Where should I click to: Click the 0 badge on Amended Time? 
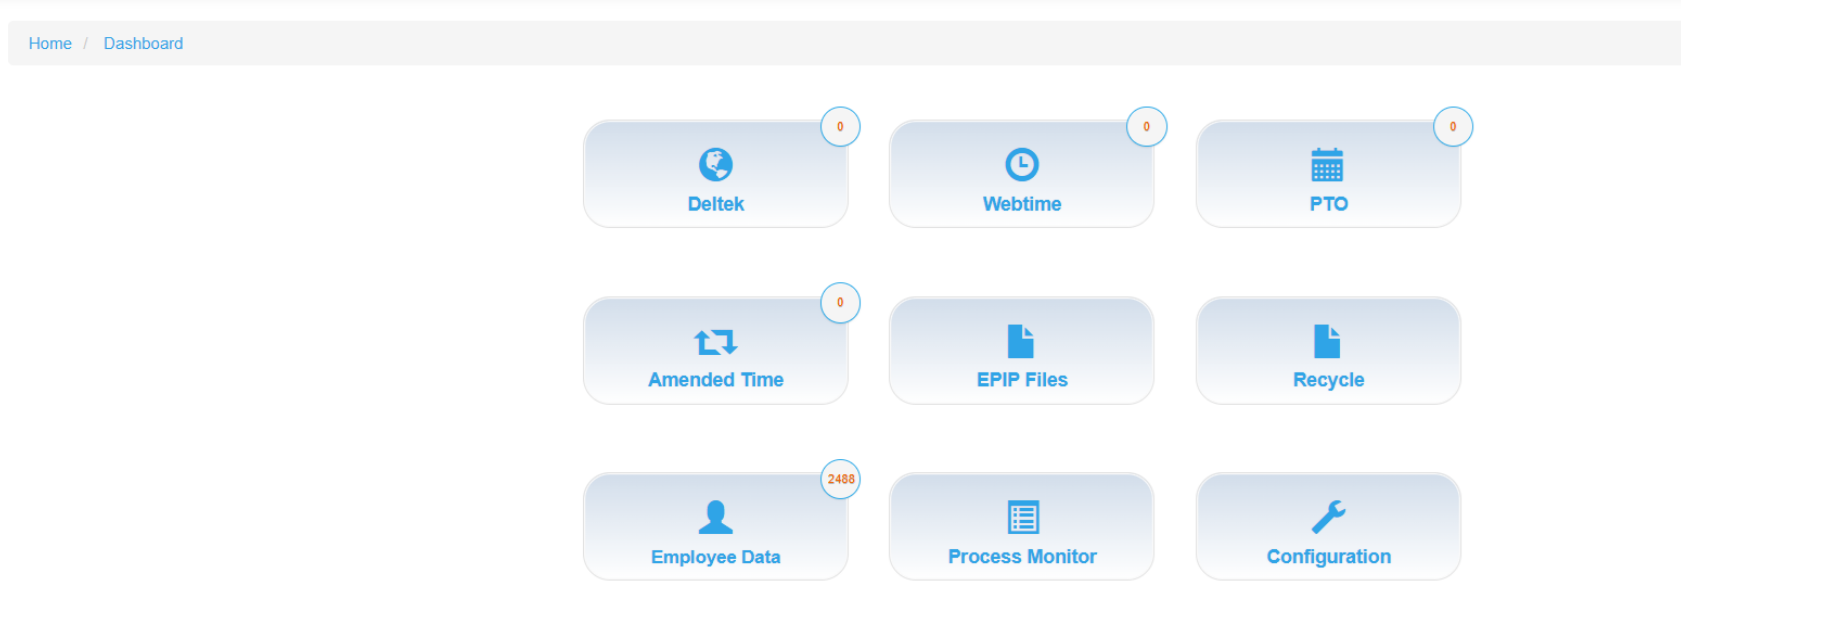point(840,303)
